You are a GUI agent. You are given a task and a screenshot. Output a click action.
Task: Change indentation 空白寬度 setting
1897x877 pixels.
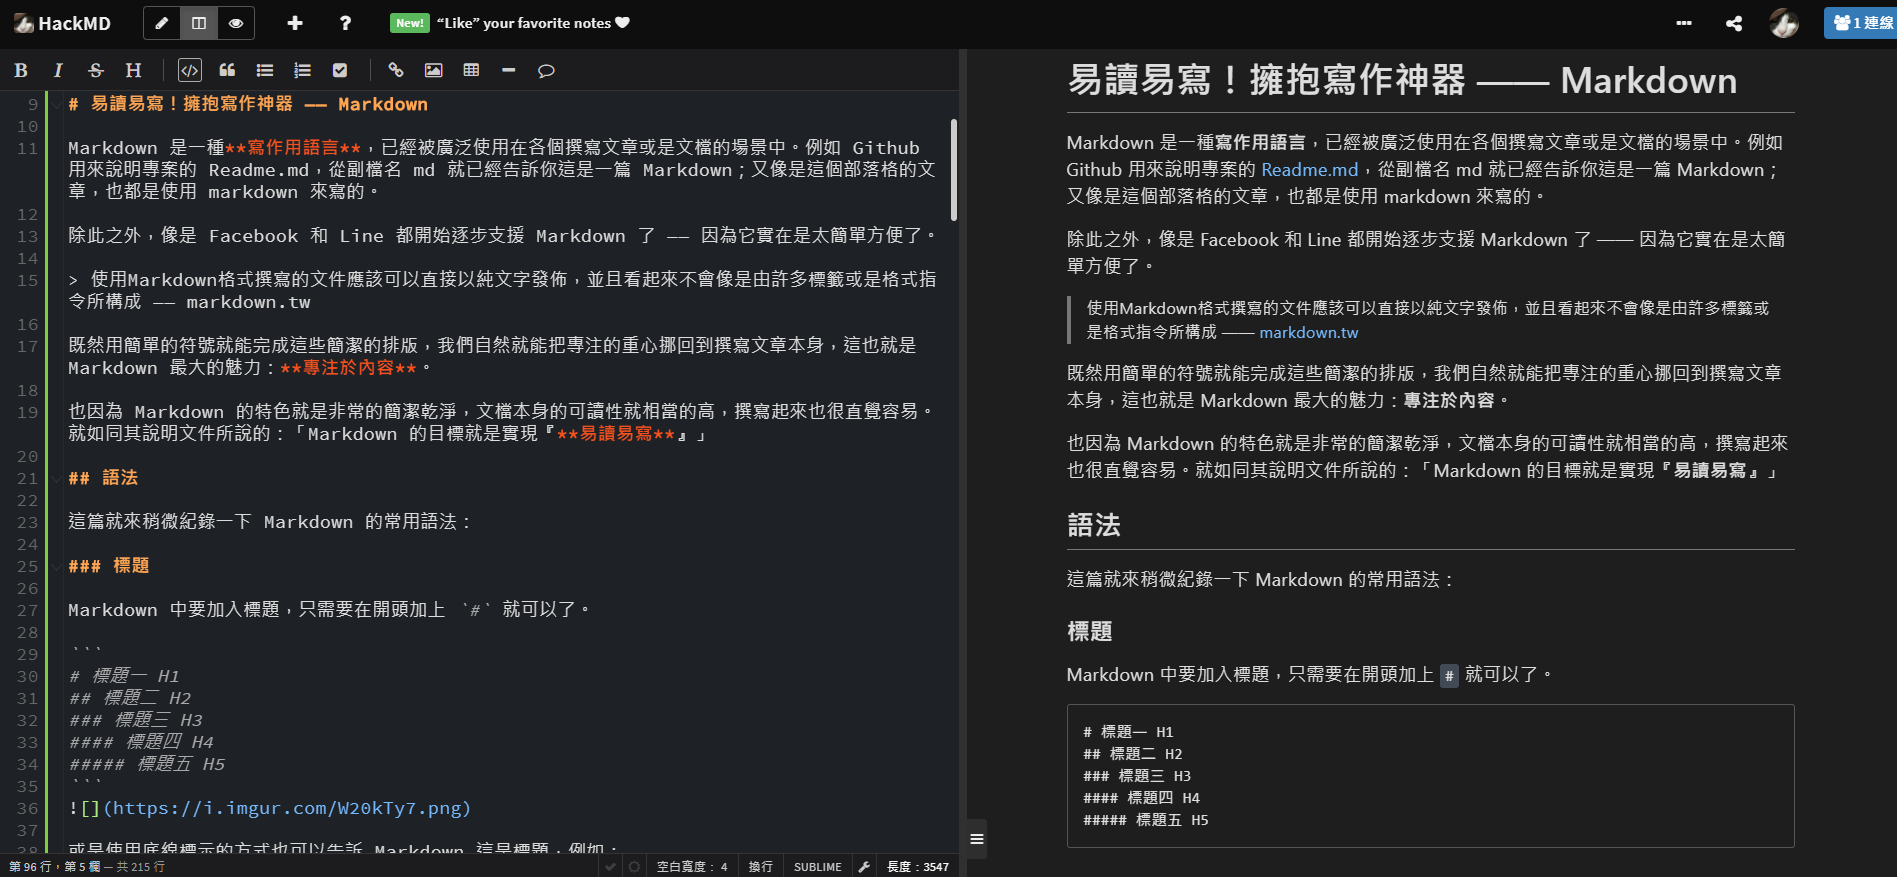tap(692, 867)
